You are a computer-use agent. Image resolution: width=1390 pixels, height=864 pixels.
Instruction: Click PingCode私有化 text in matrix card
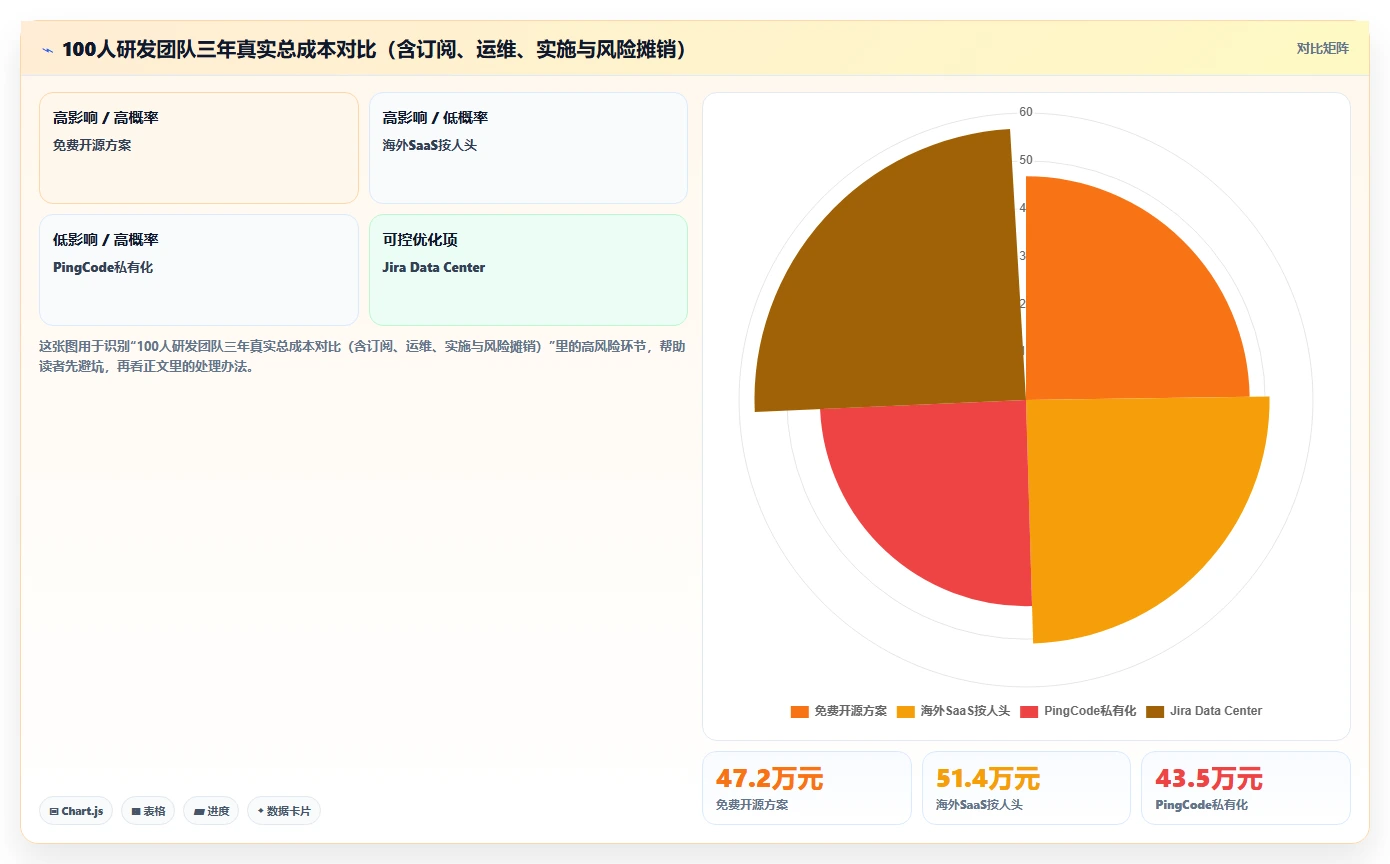pyautogui.click(x=103, y=267)
